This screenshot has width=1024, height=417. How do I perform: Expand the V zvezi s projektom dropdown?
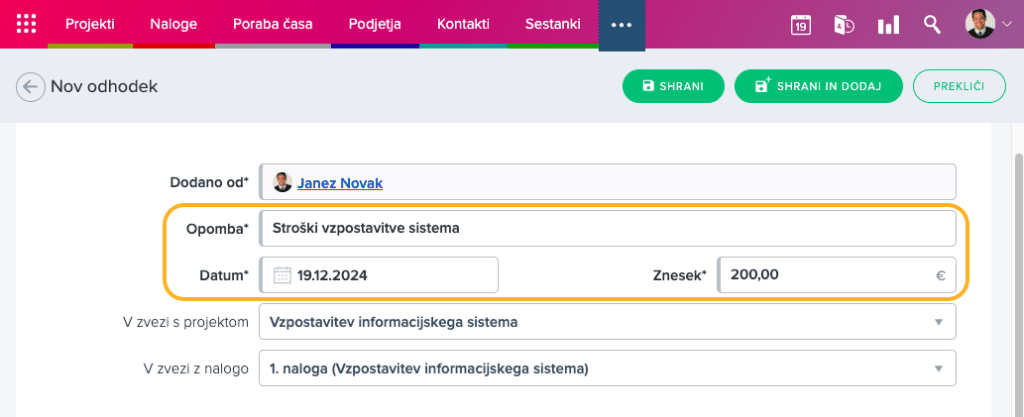point(937,322)
